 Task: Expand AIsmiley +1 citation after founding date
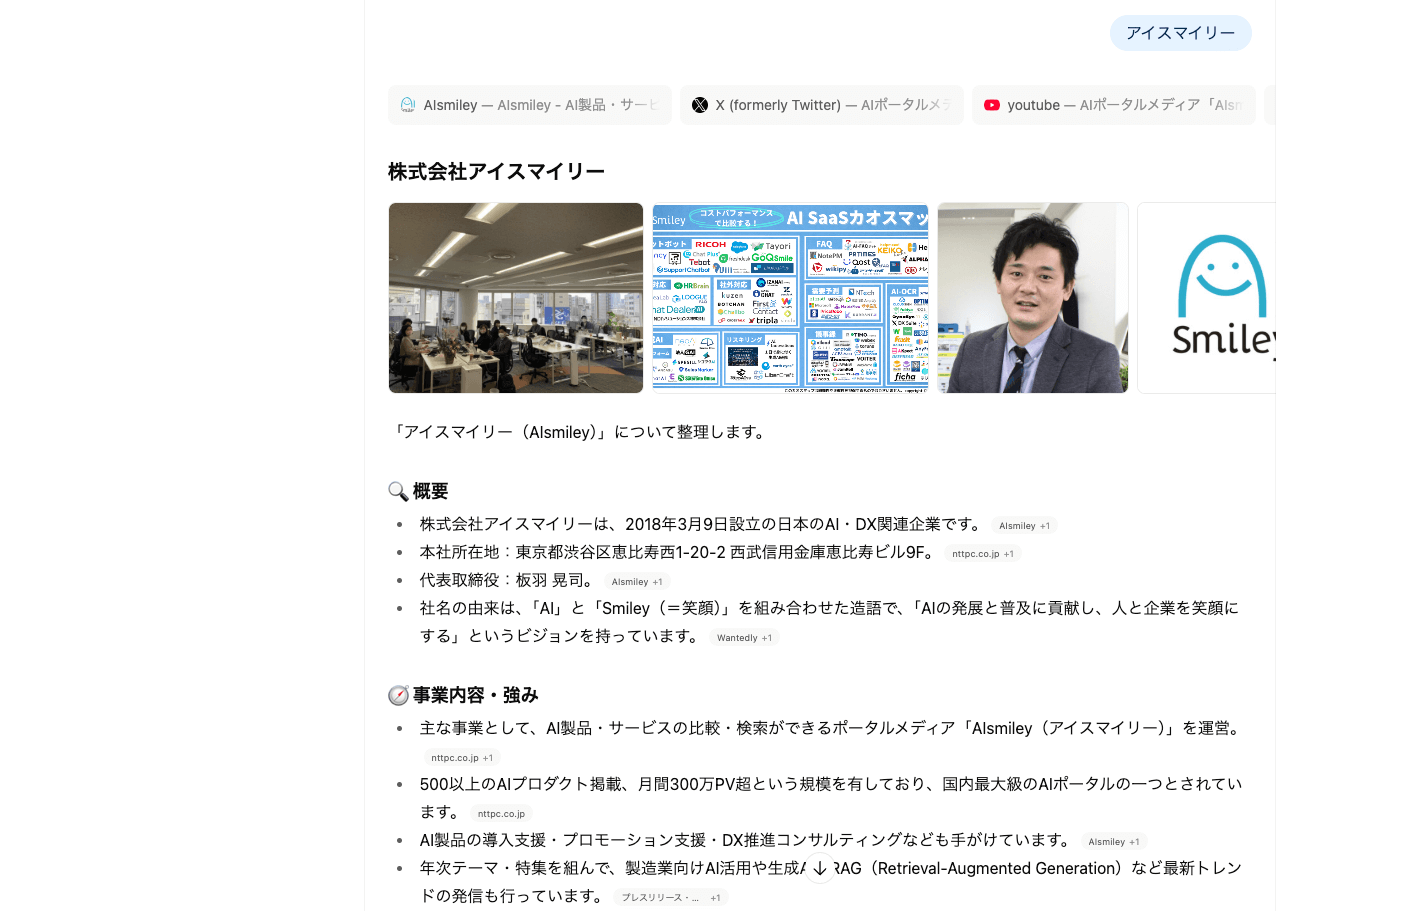[x=1024, y=526]
